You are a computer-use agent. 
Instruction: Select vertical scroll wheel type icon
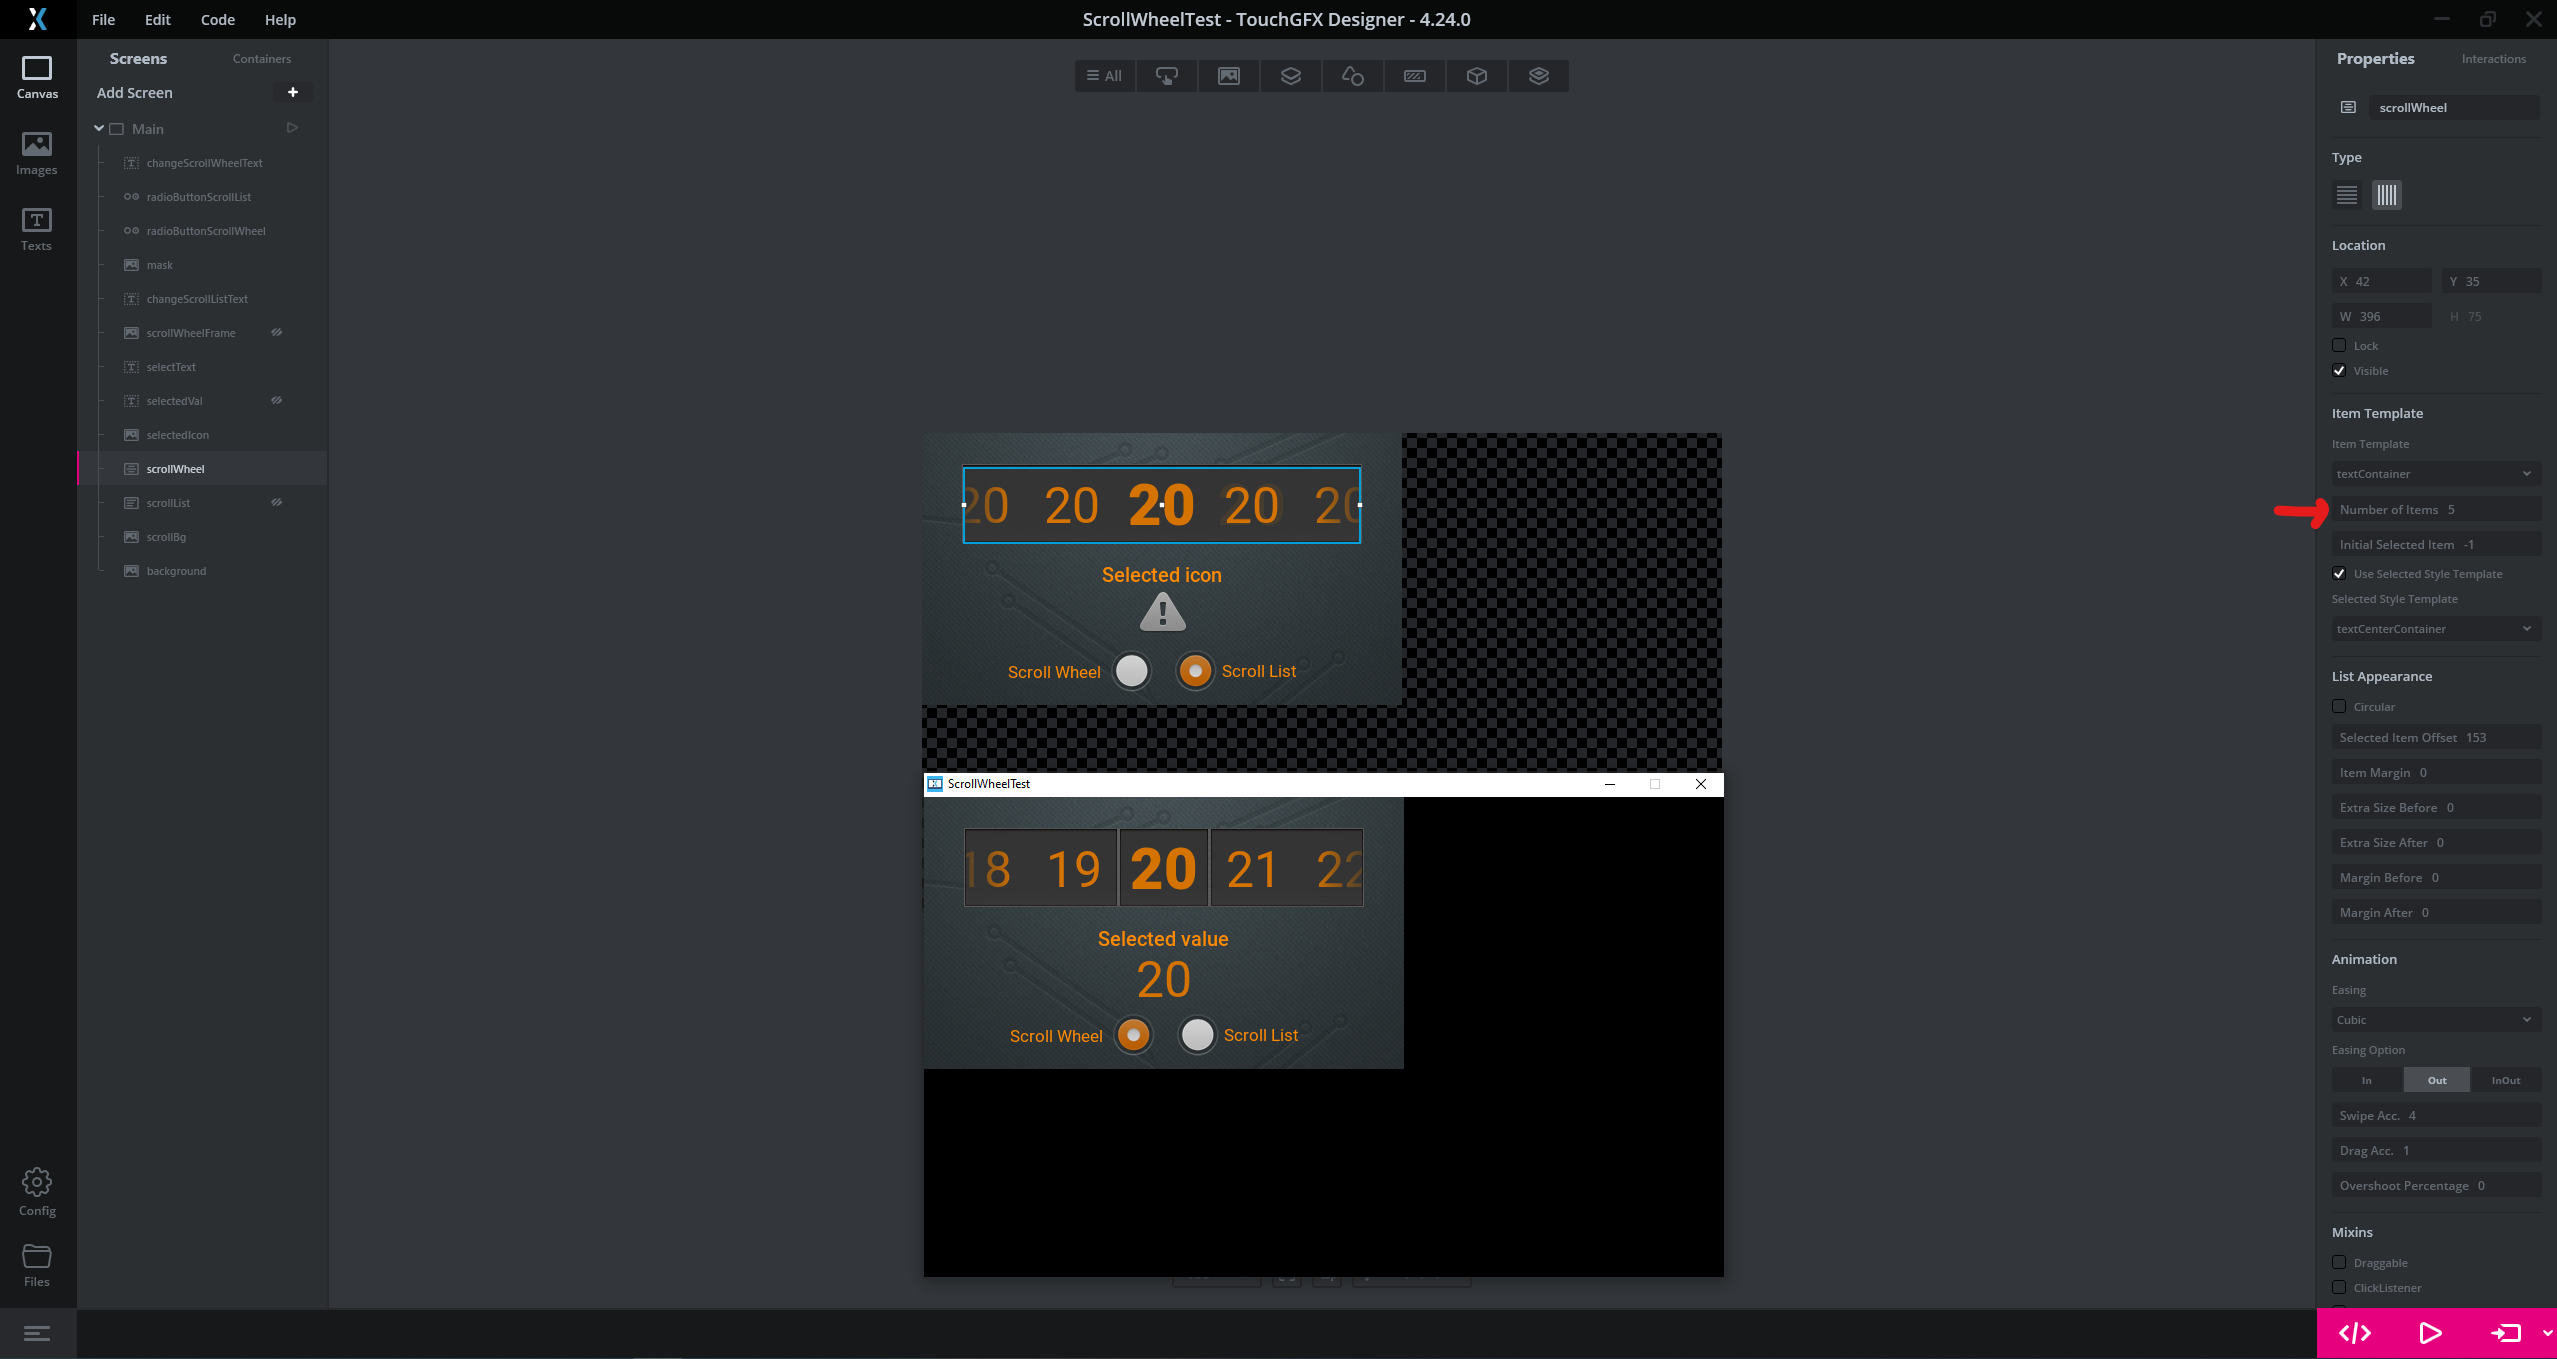click(2346, 195)
